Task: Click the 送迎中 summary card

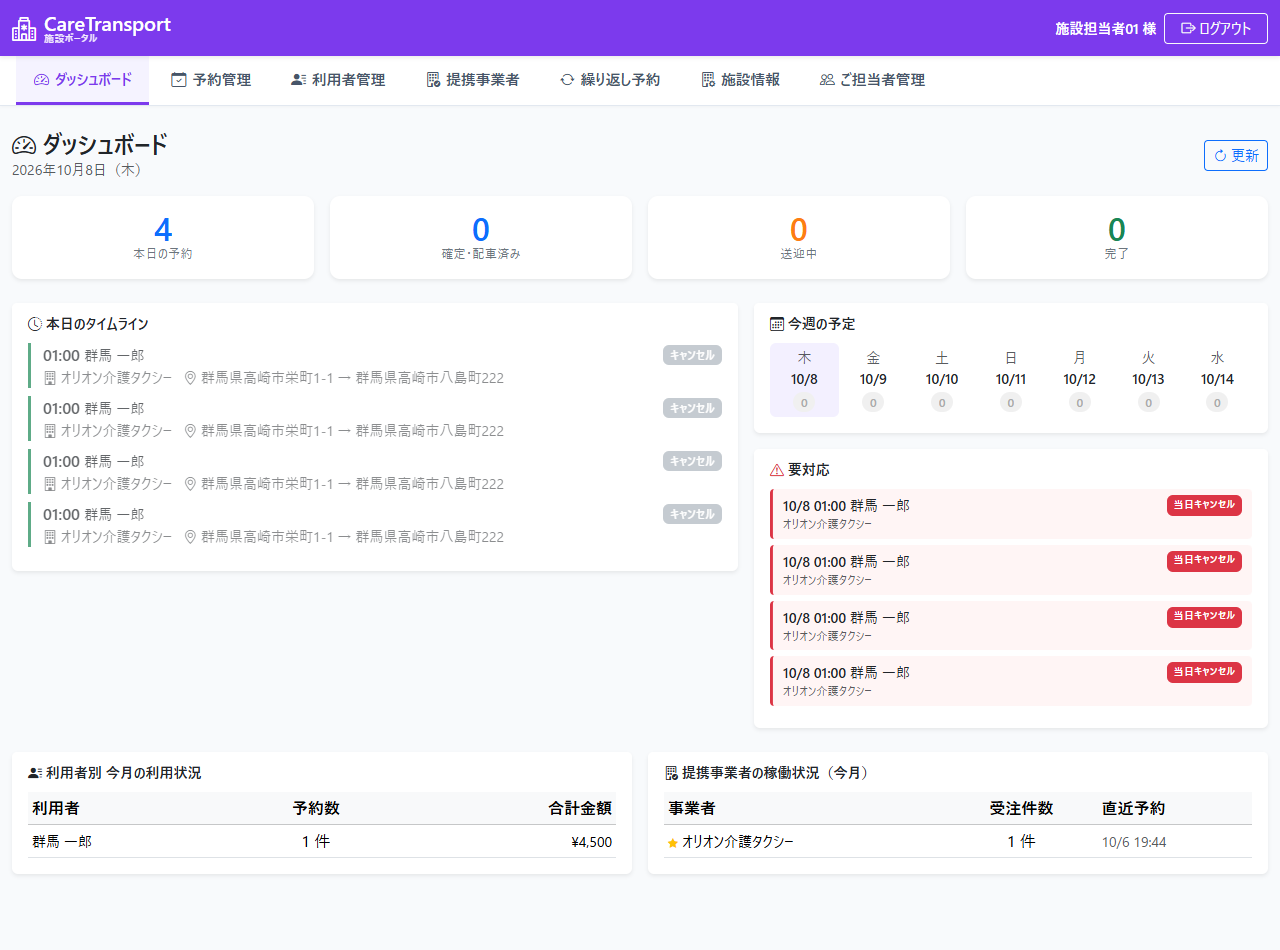Action: point(799,237)
